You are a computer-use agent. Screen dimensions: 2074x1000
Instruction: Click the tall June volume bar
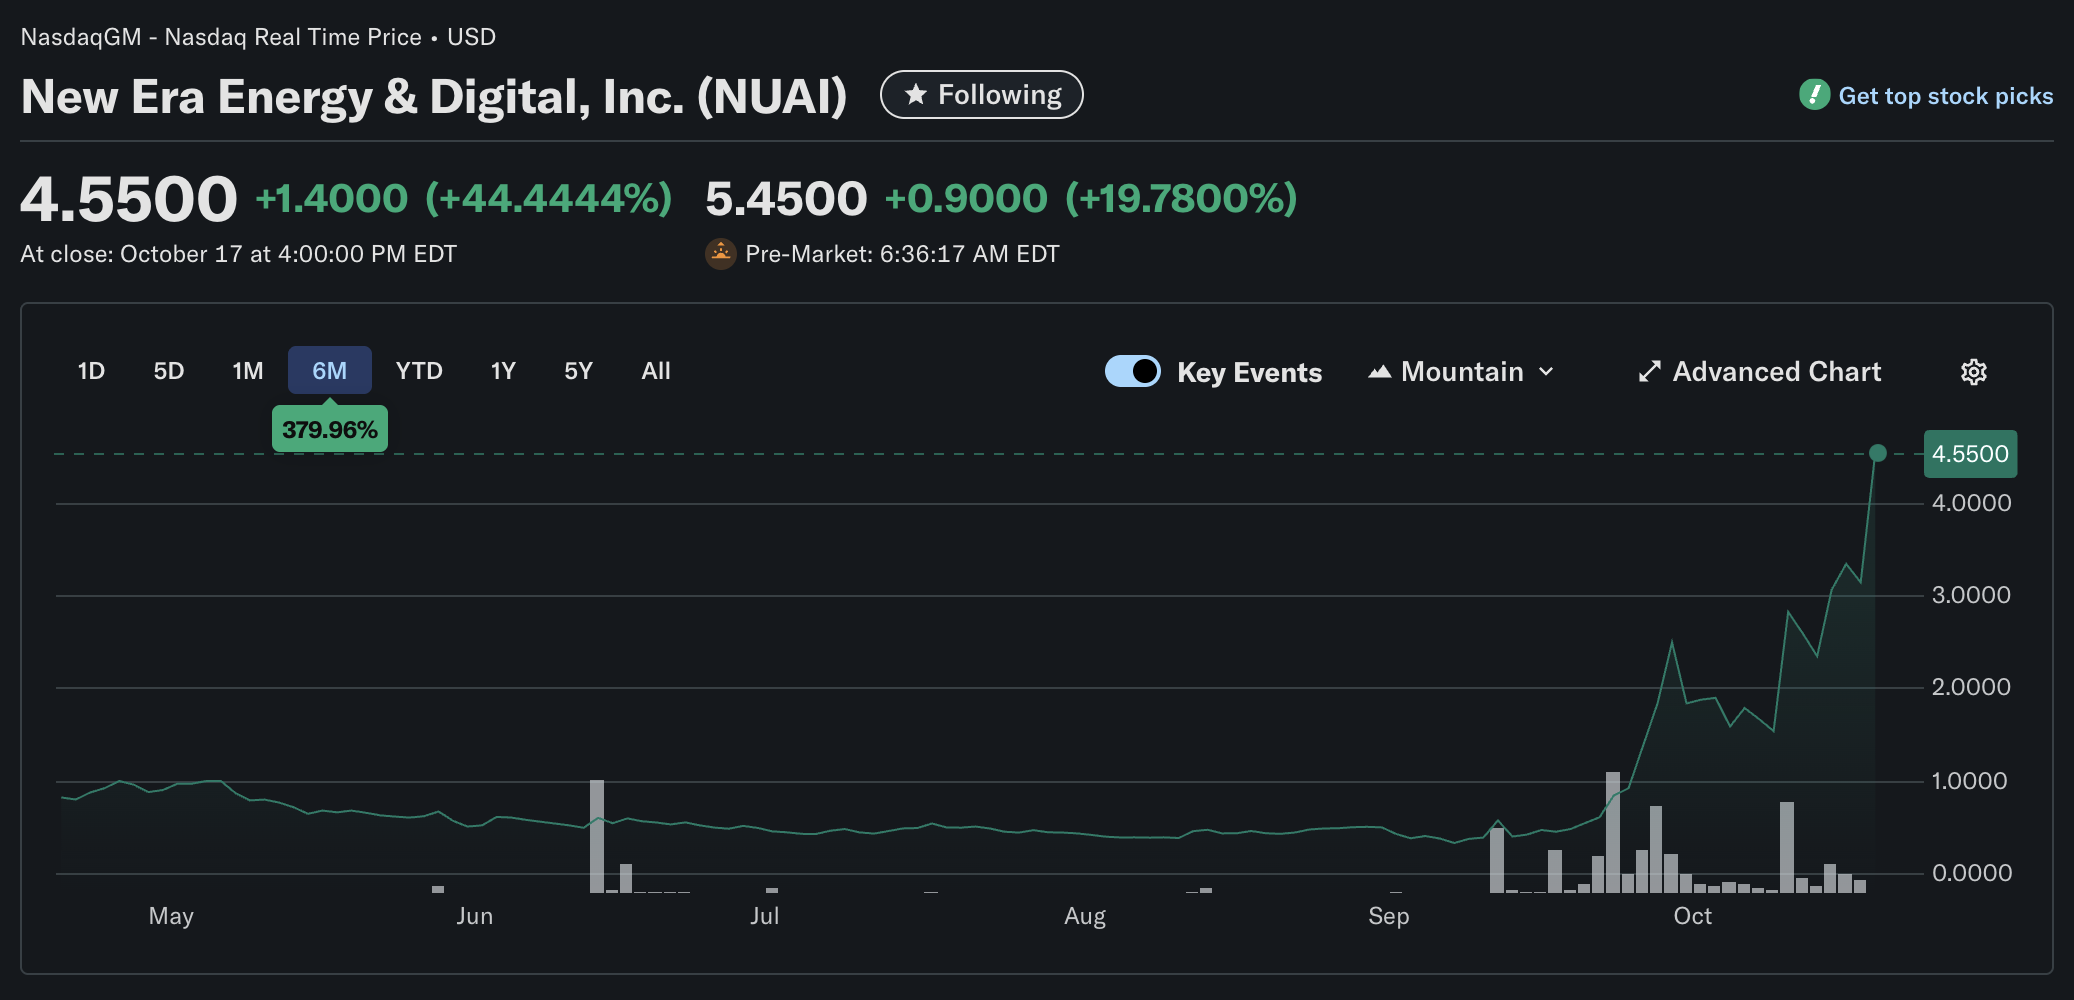pyautogui.click(x=597, y=835)
